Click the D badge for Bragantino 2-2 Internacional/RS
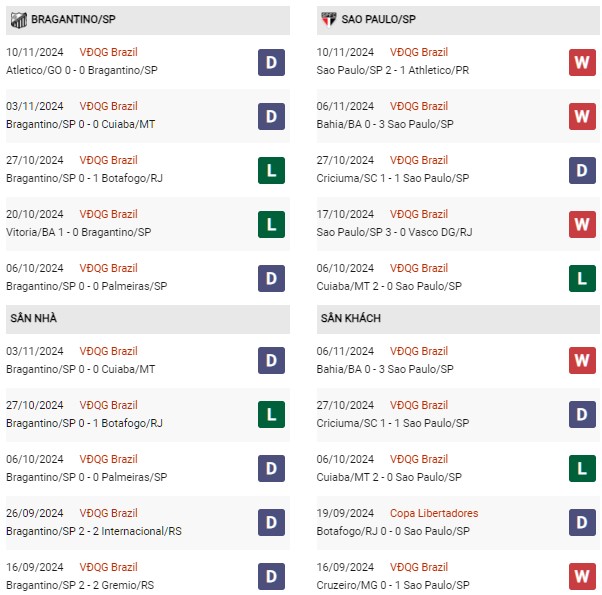 click(x=271, y=522)
